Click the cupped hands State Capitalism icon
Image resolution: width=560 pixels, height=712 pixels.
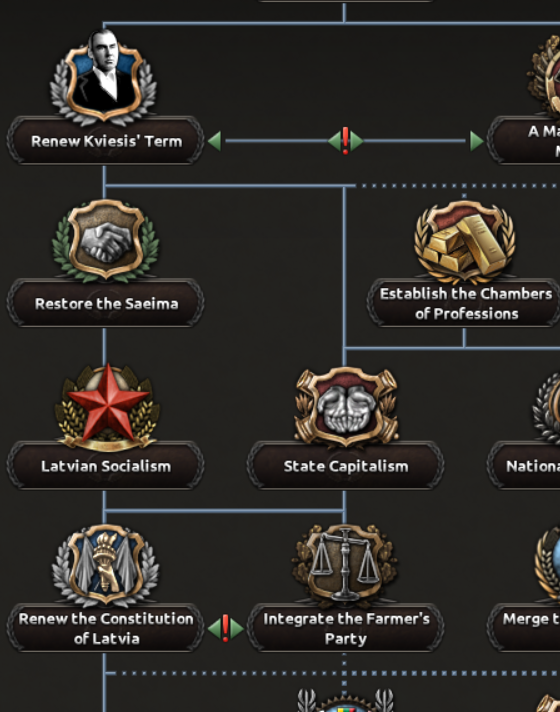point(346,406)
